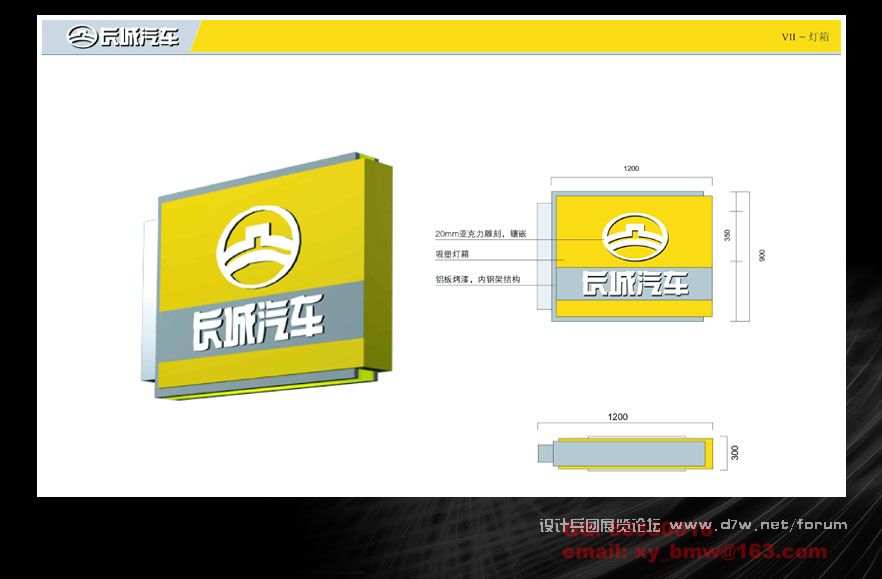Click the "300" depth dimension label
The height and width of the screenshot is (579, 882).
click(735, 453)
